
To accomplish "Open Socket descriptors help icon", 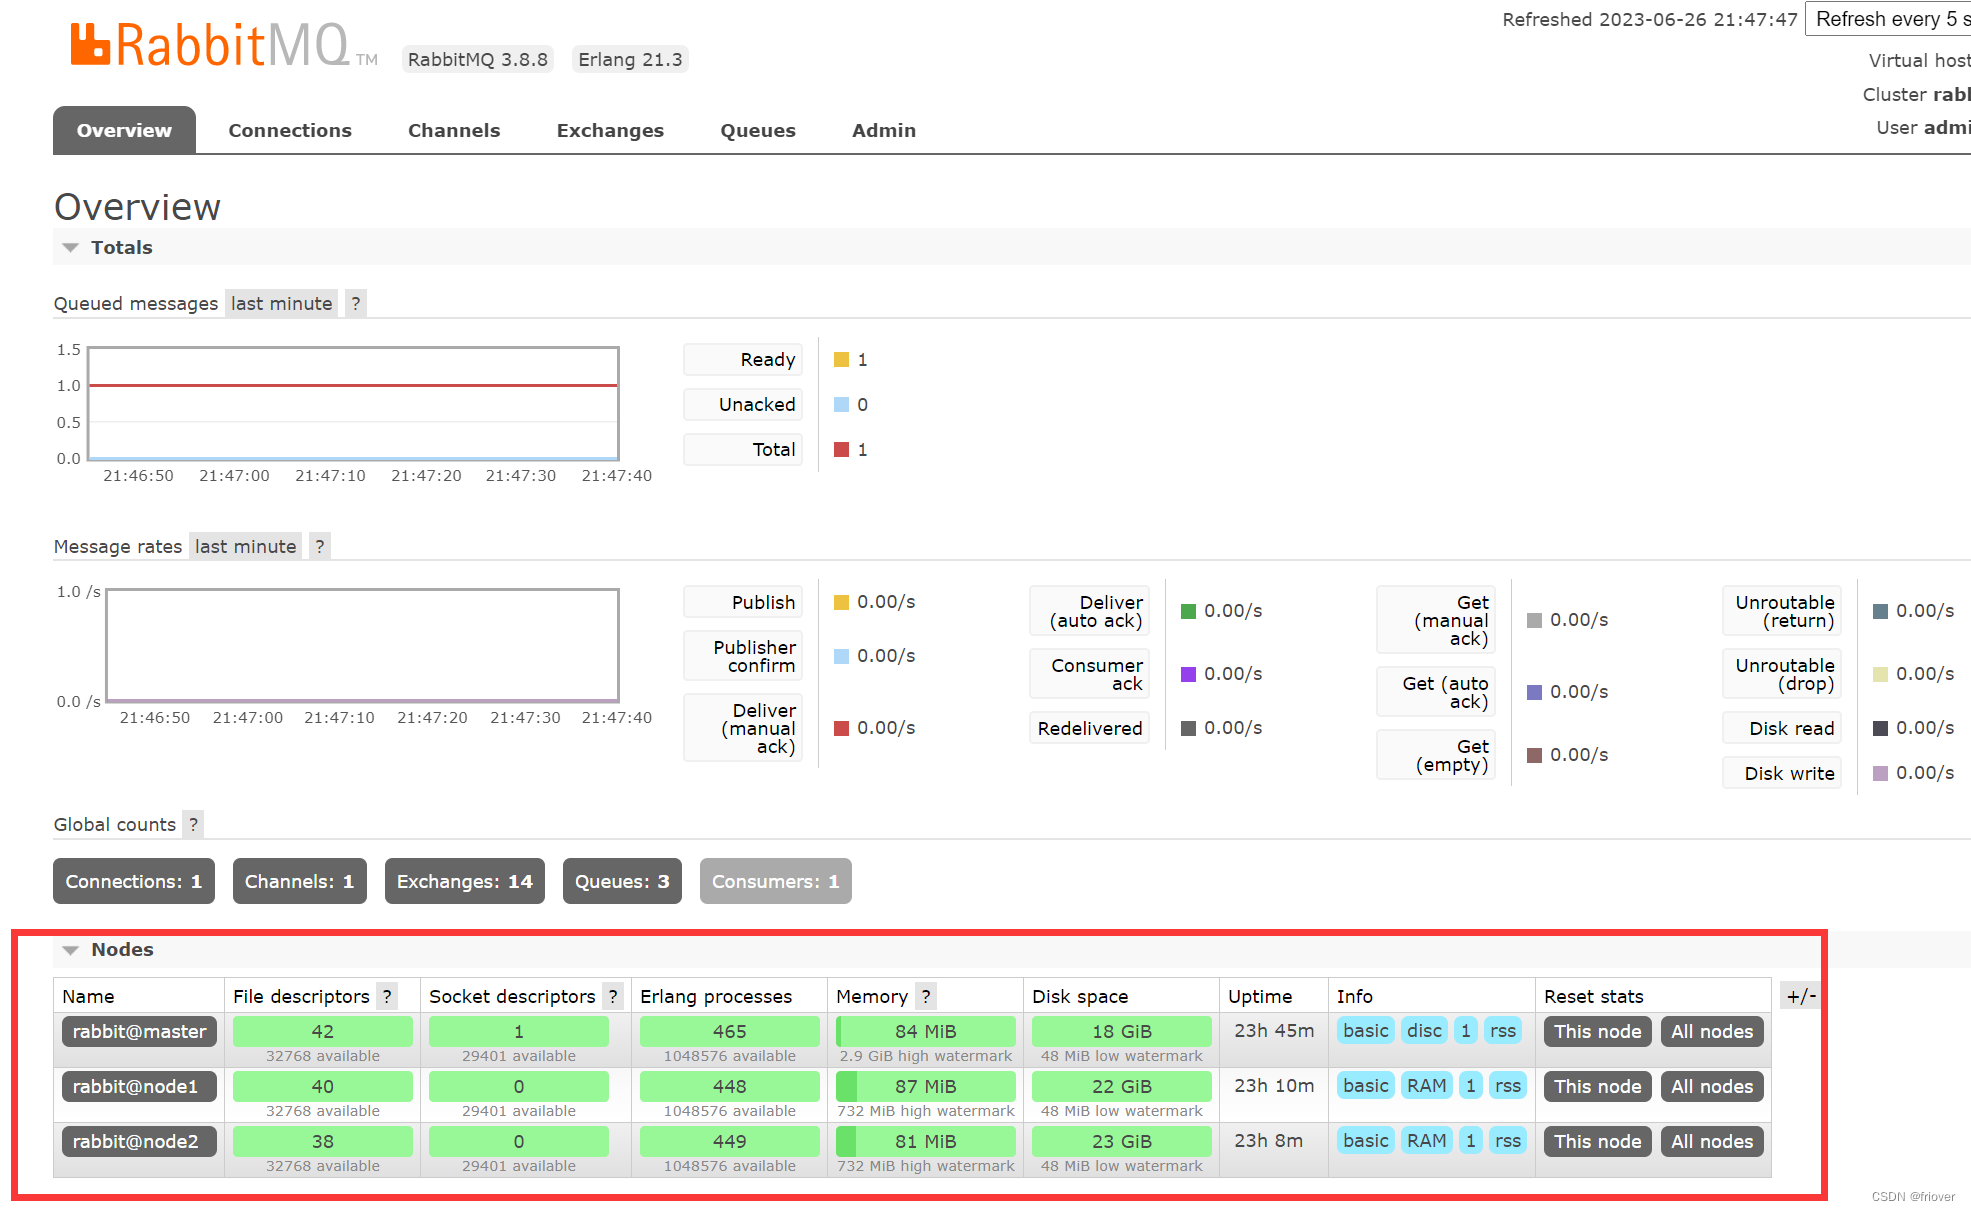I will (613, 996).
